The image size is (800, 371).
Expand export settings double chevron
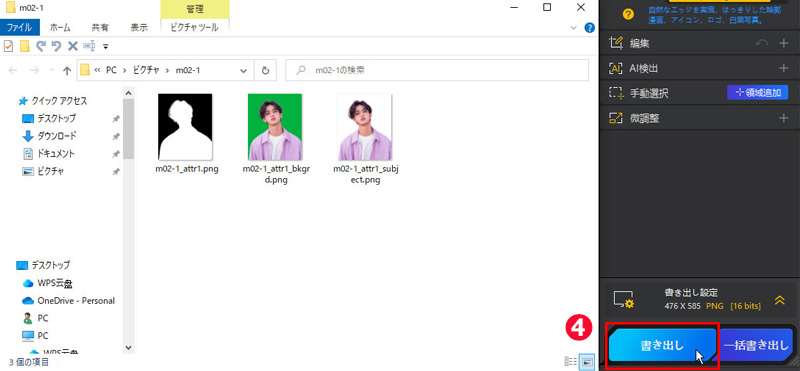click(779, 301)
